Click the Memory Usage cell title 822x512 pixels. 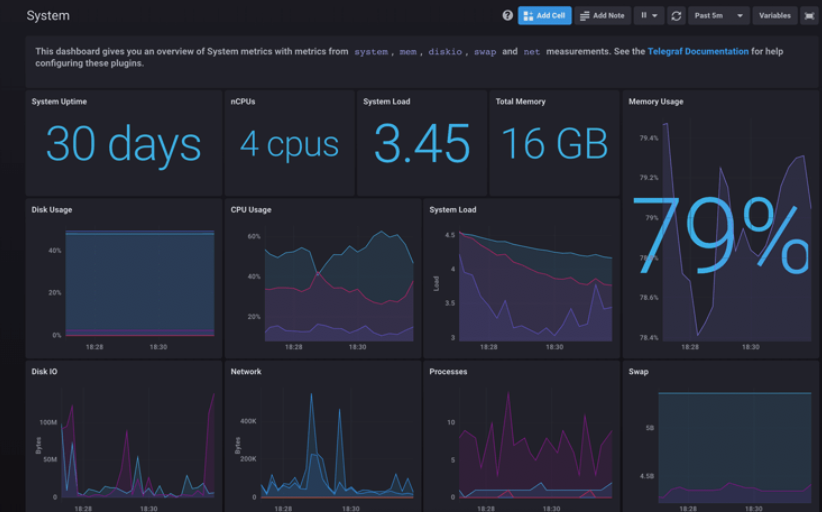point(656,102)
